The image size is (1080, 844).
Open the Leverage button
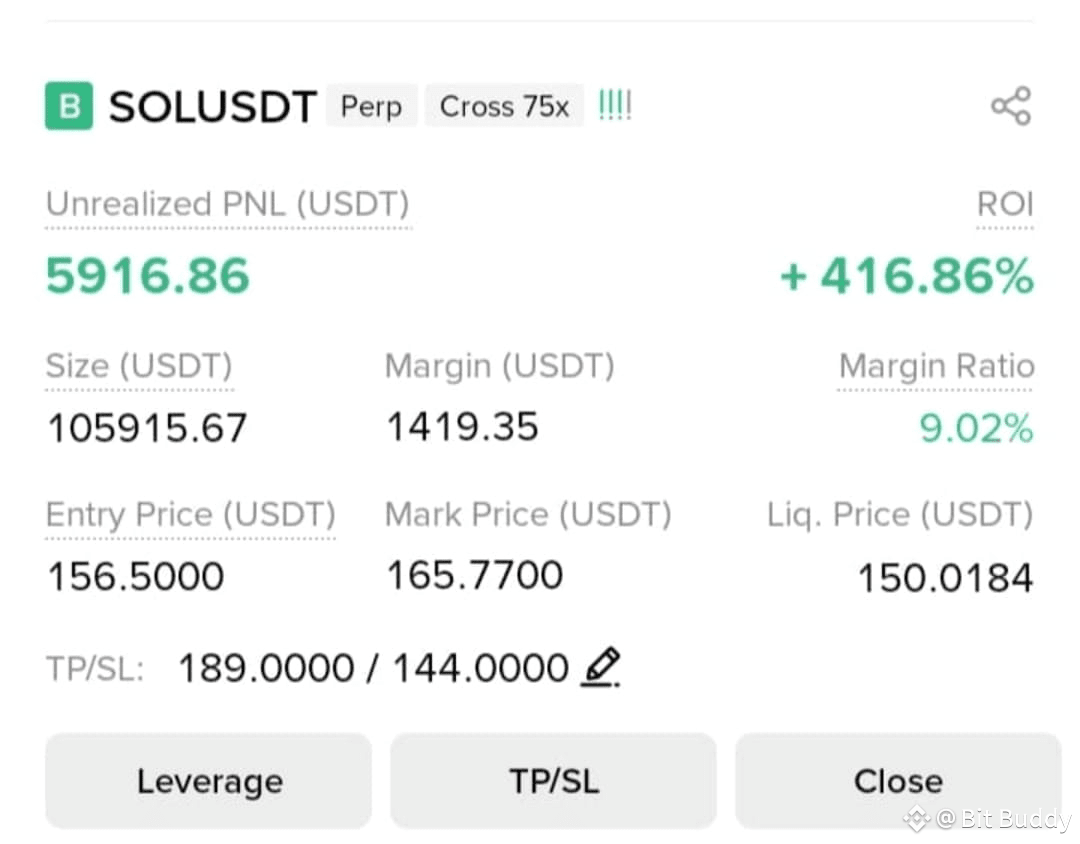[x=209, y=781]
